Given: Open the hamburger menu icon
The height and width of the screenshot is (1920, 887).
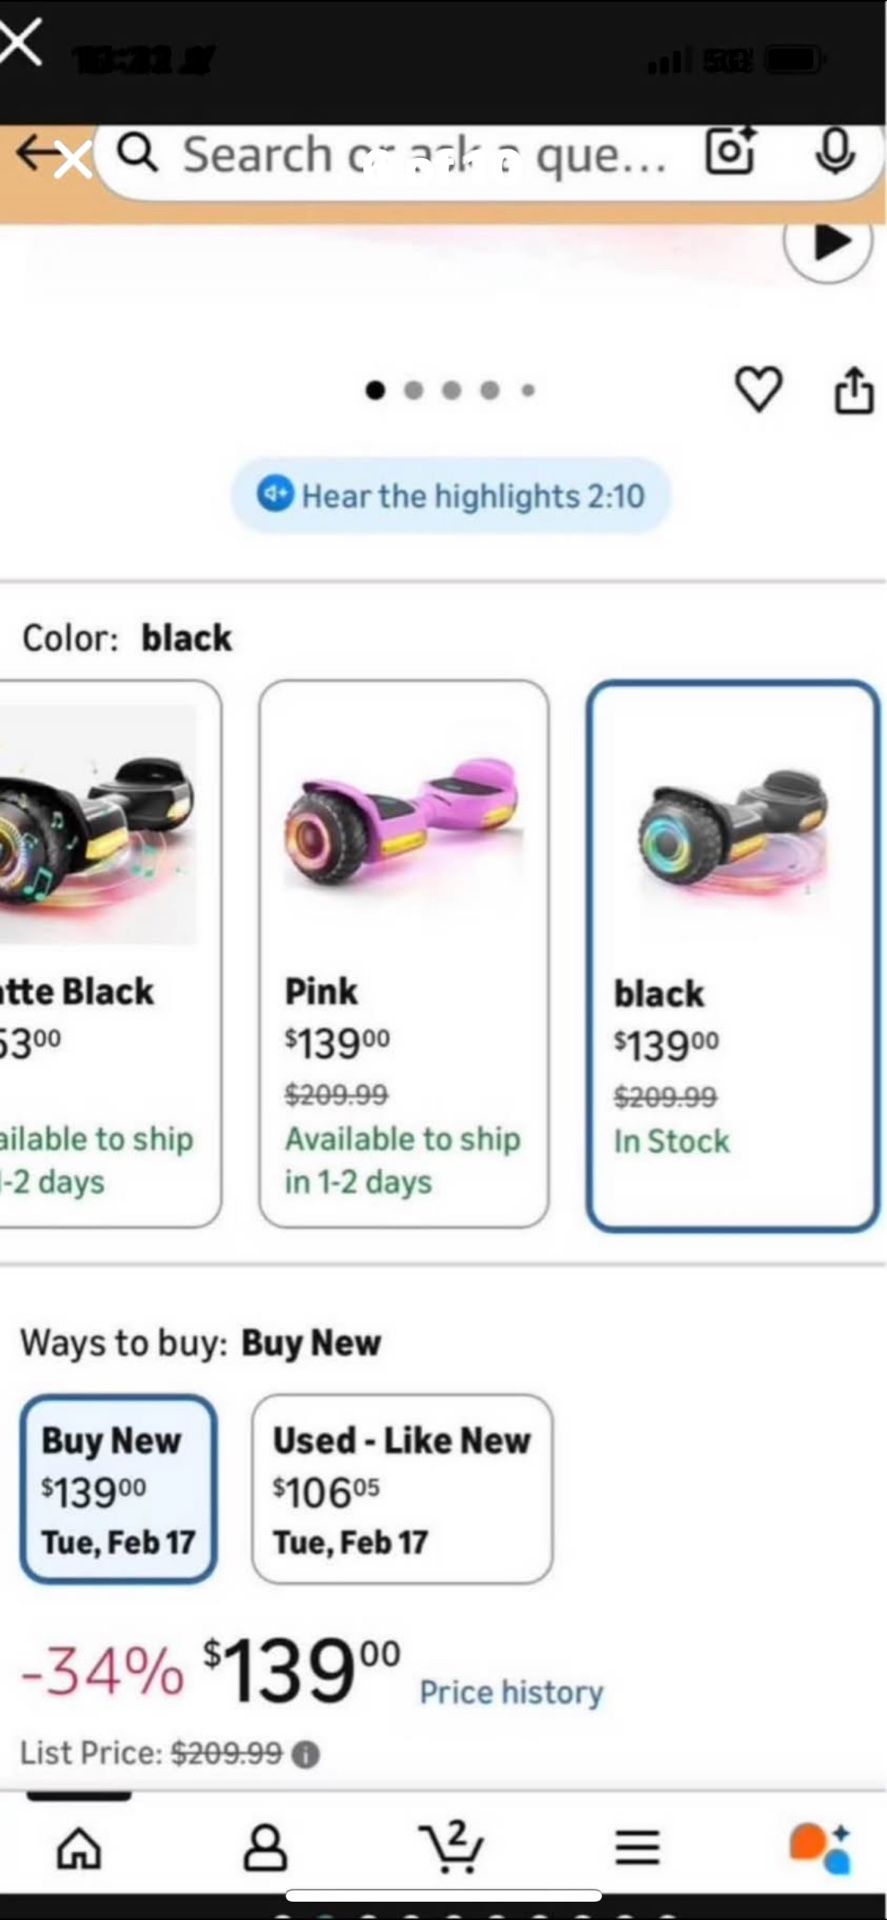Looking at the screenshot, I should pos(637,1847).
